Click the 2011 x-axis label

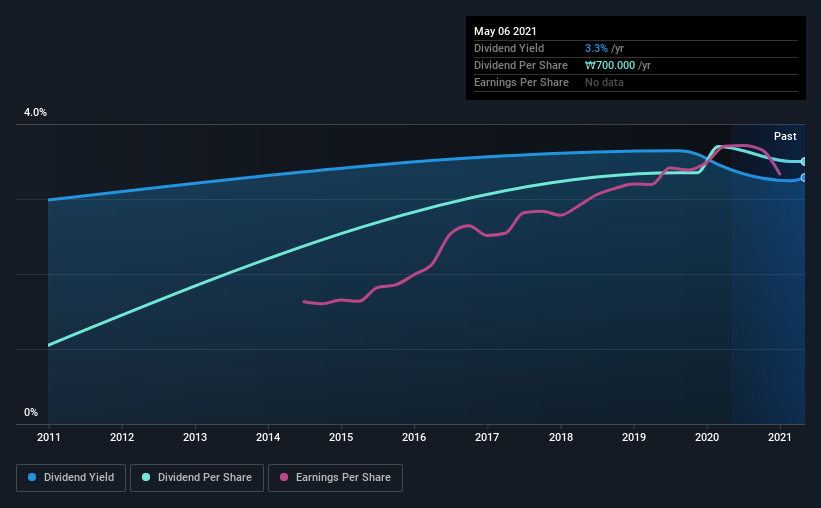[49, 437]
